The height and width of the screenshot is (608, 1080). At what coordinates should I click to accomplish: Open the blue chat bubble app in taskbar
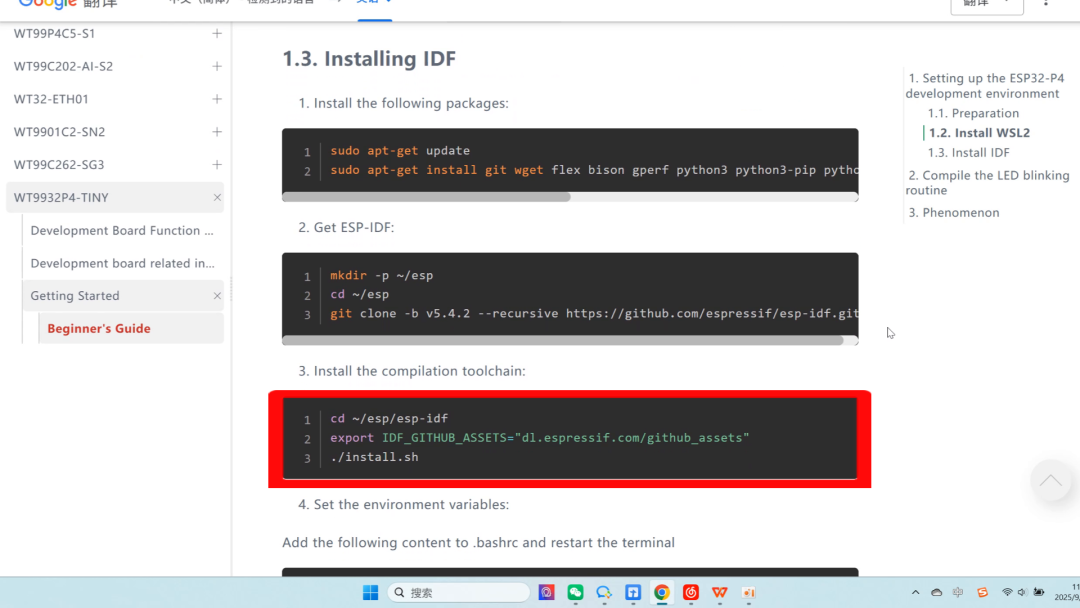(604, 593)
